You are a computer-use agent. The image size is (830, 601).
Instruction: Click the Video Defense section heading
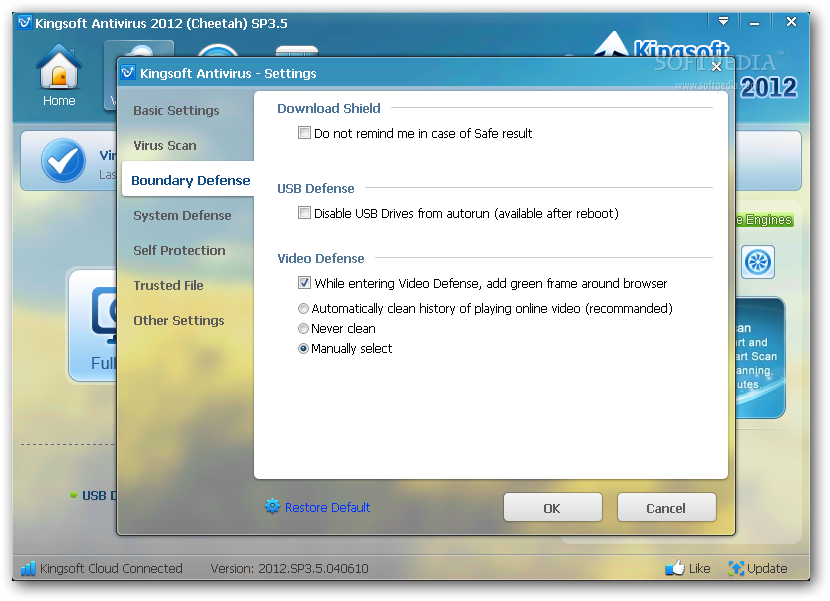tap(321, 258)
